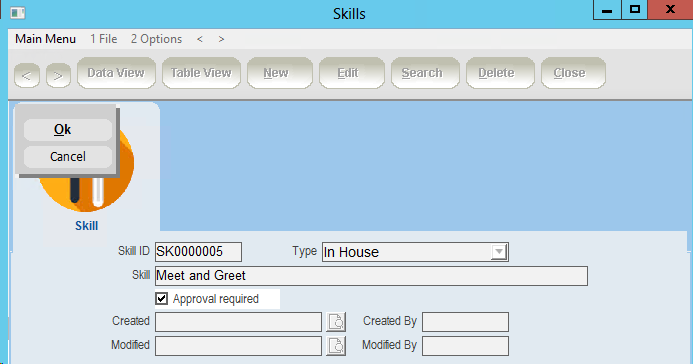Click the next record arrow toolbar button

click(58, 76)
